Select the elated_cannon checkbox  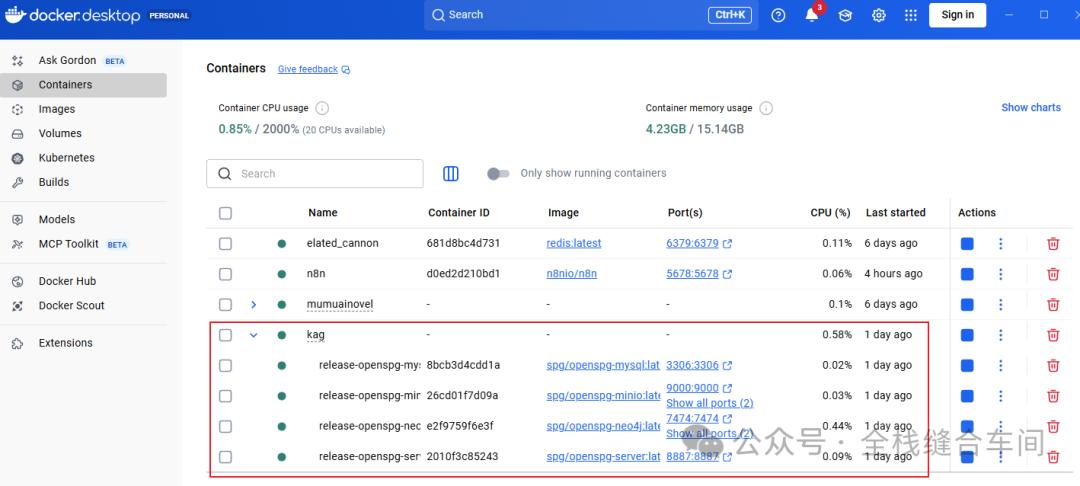[225, 244]
